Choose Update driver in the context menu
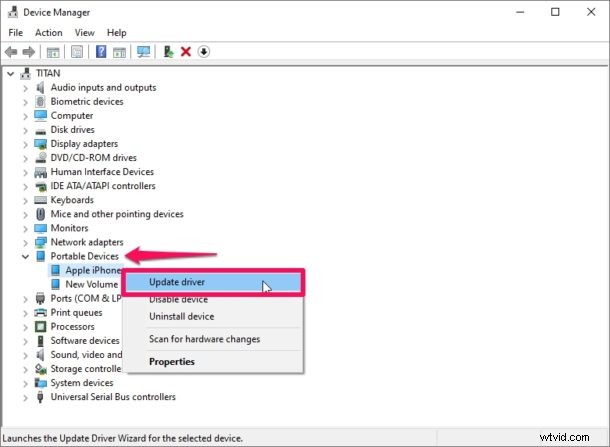Screen dimensions: 610x447 213,282
